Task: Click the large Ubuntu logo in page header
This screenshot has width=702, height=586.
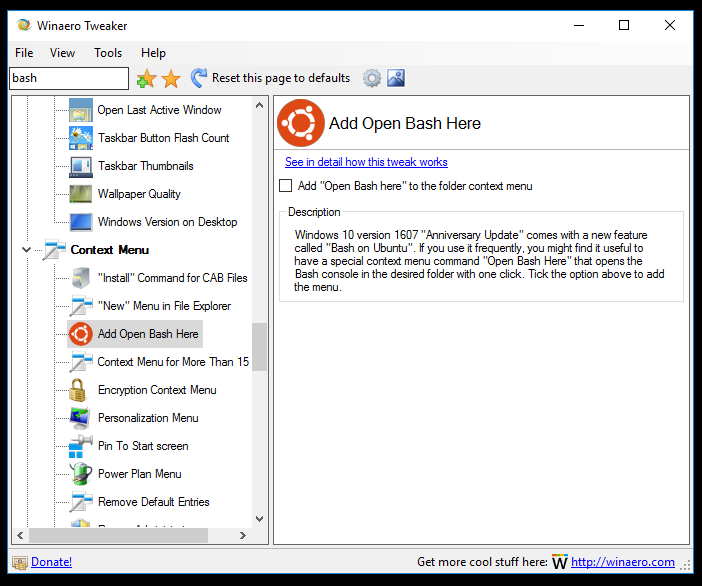Action: (x=301, y=123)
